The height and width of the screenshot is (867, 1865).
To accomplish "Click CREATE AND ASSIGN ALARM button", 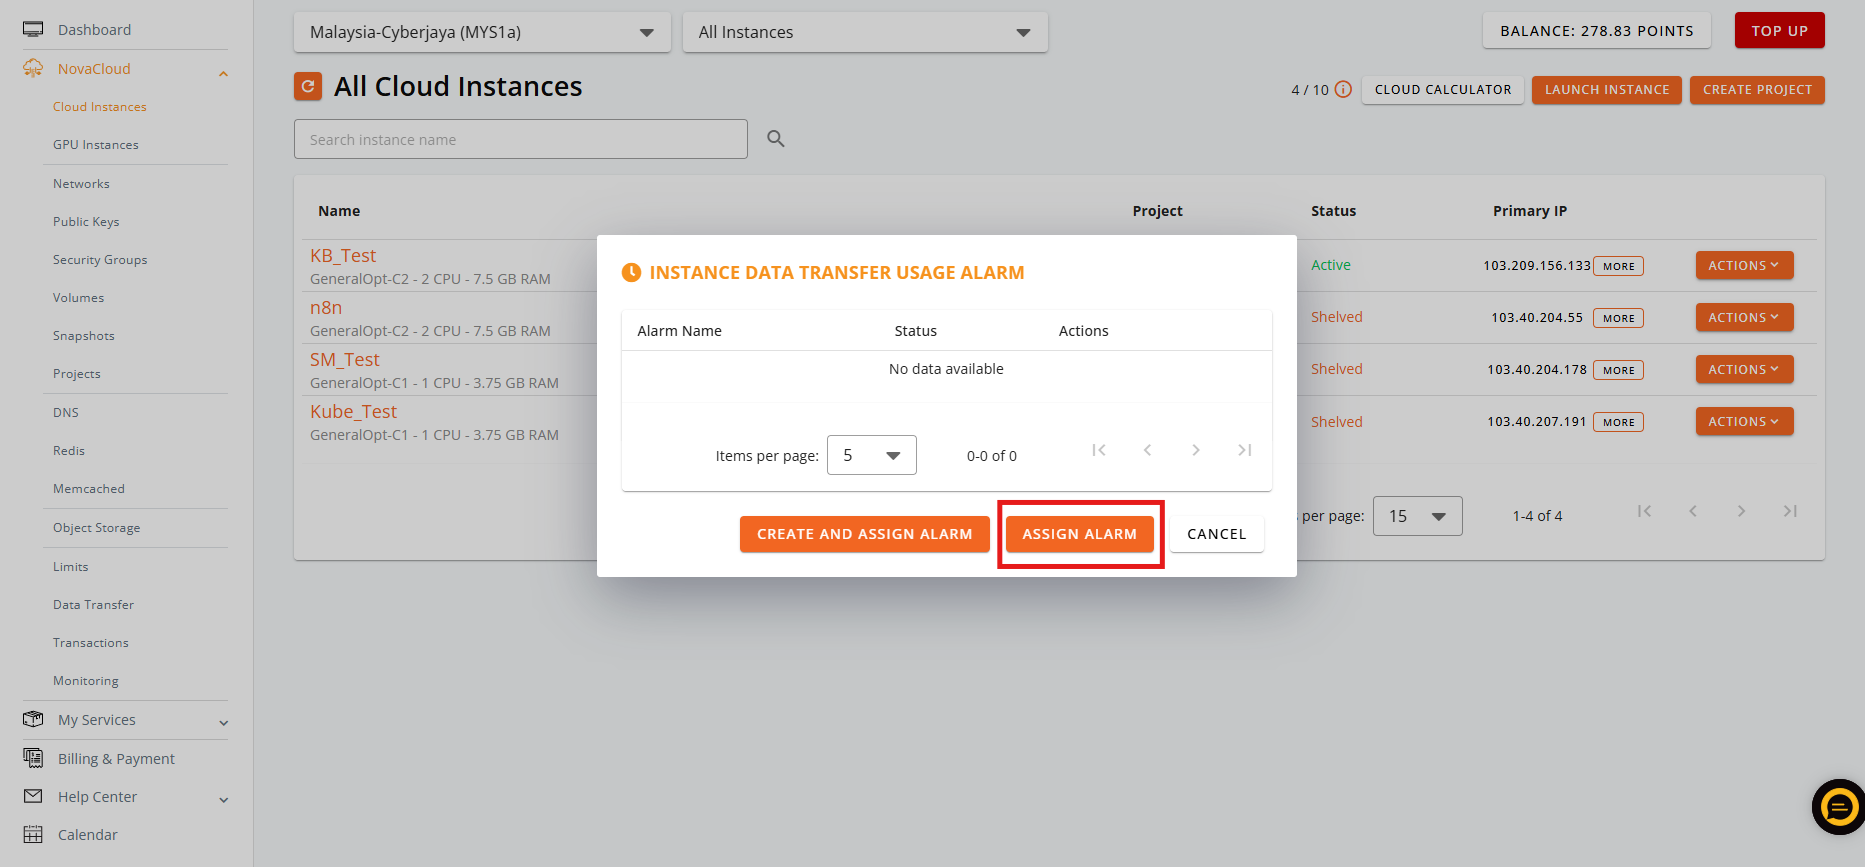I will [x=865, y=534].
